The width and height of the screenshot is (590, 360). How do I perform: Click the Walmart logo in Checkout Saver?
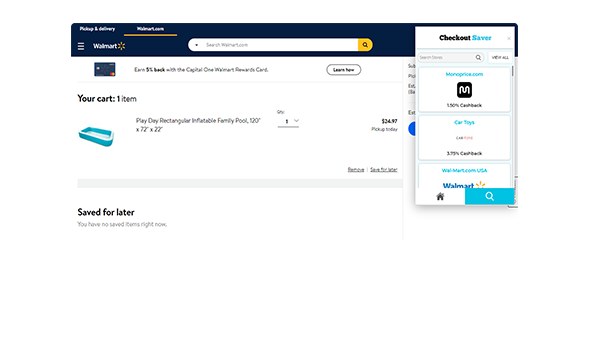click(464, 185)
